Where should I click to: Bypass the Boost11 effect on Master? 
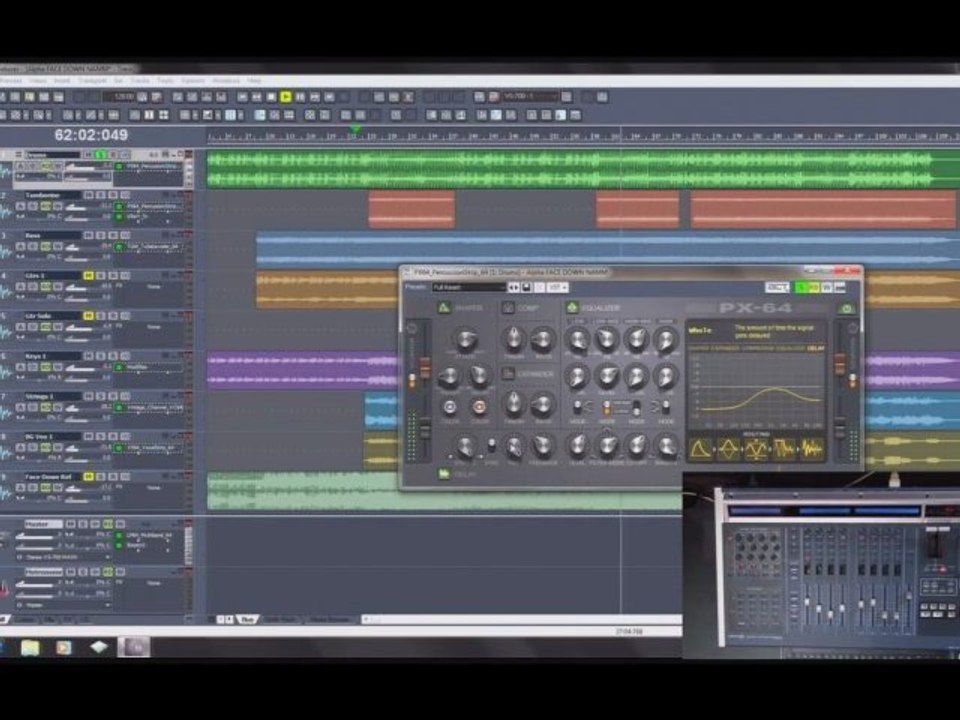tap(119, 544)
